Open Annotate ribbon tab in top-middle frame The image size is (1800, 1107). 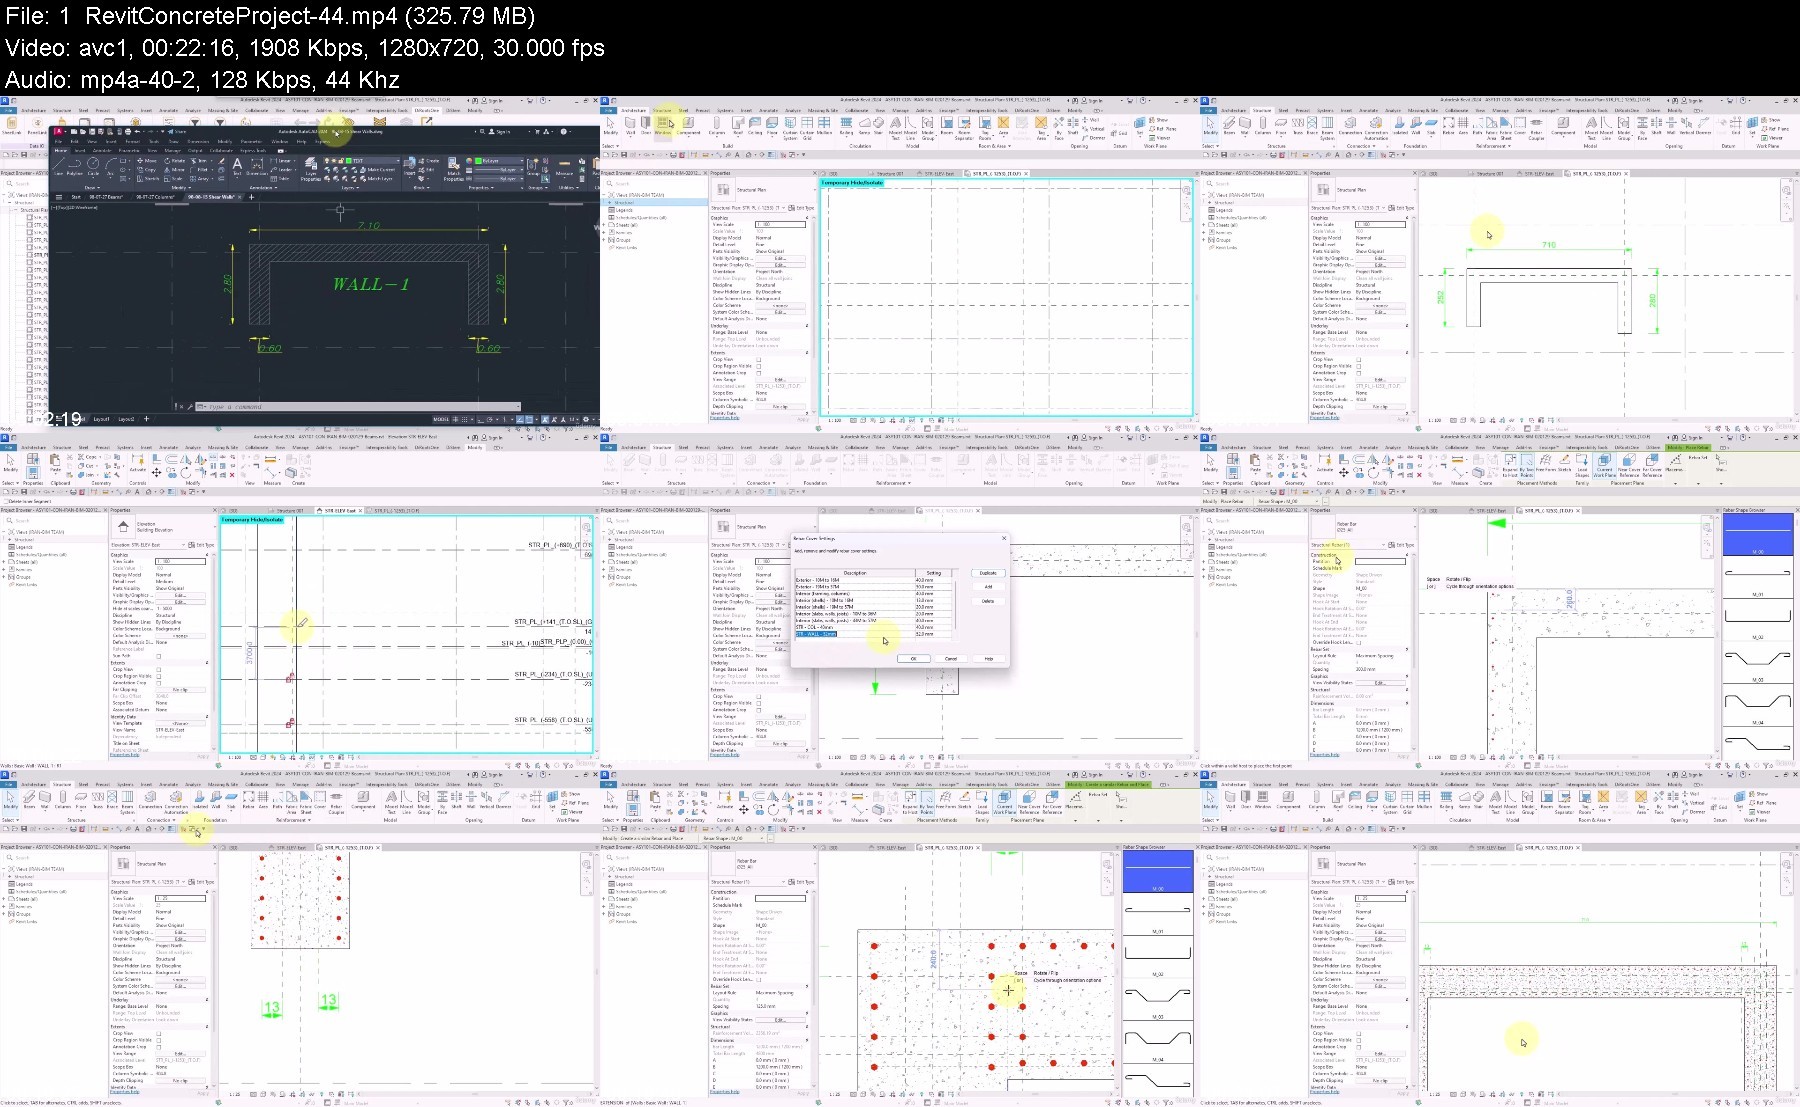(768, 110)
